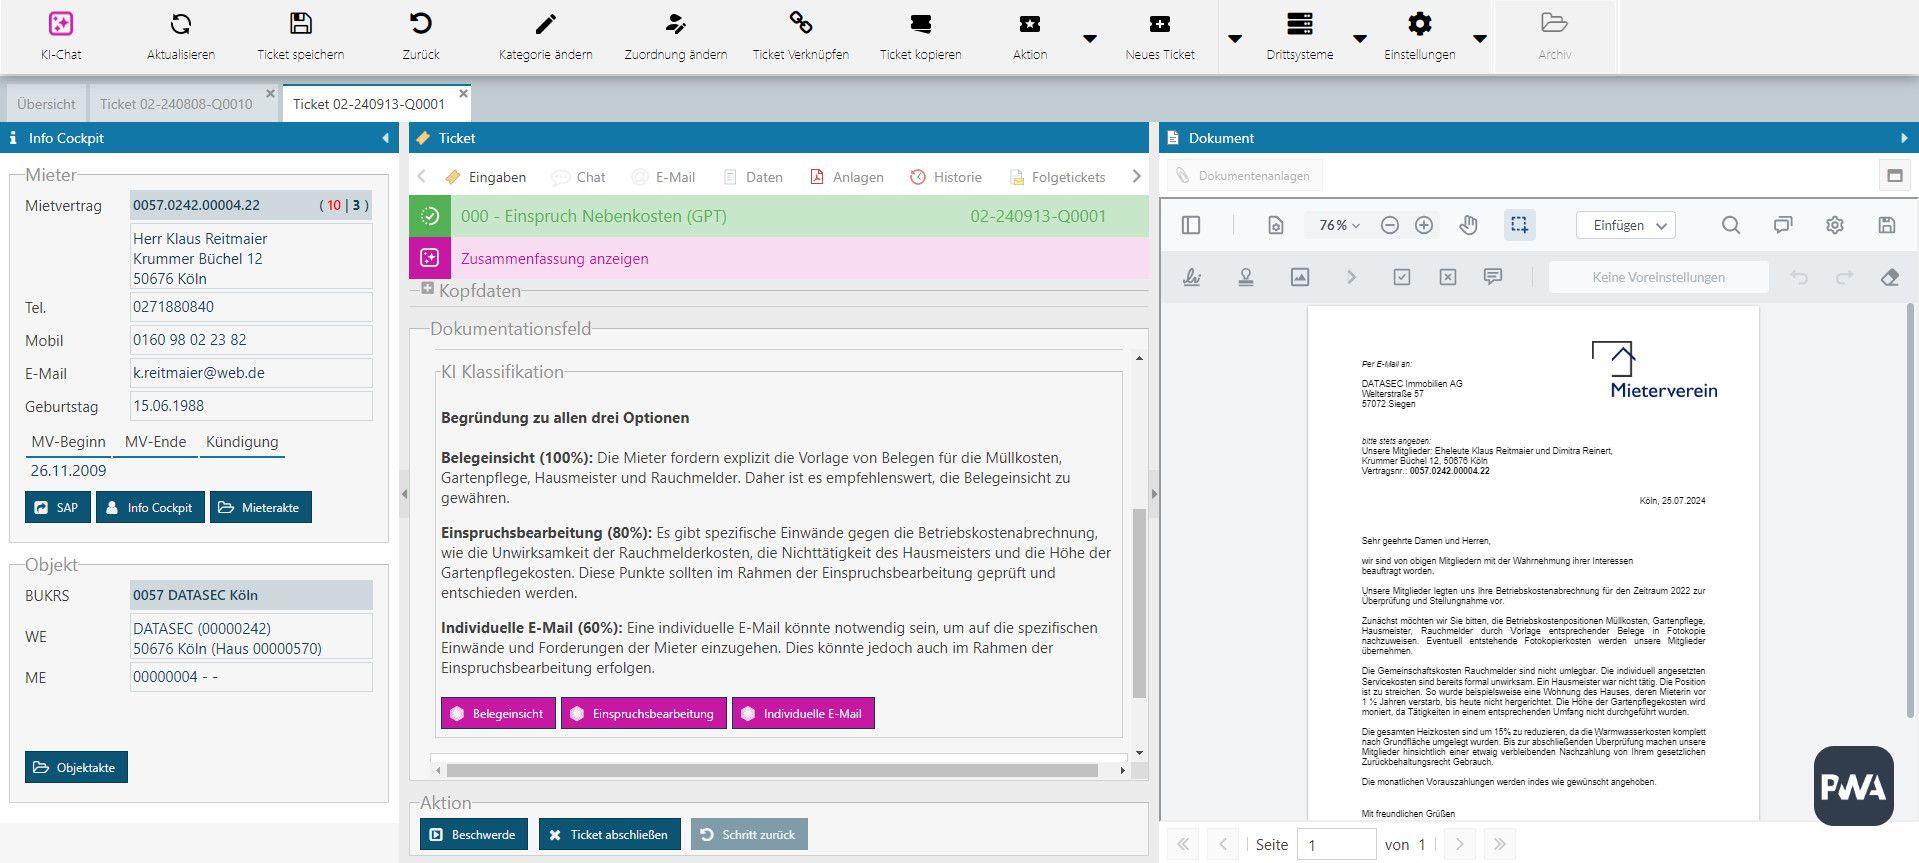Image resolution: width=1919 pixels, height=863 pixels.
Task: Open the Folgetickets tab
Action: click(1057, 177)
